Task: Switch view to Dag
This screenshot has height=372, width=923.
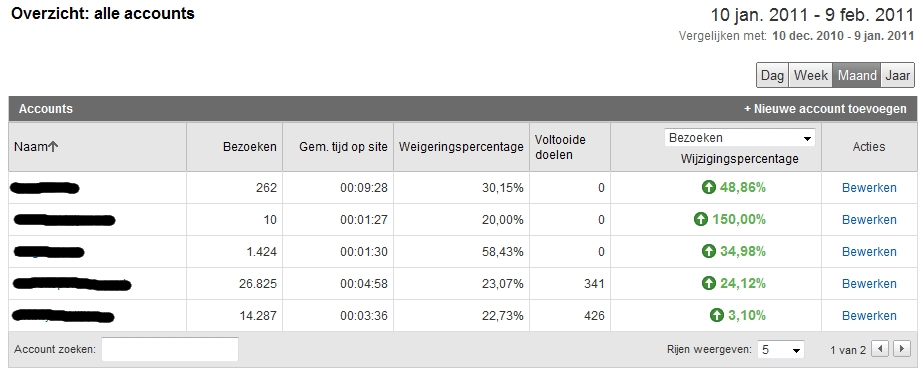Action: [772, 75]
